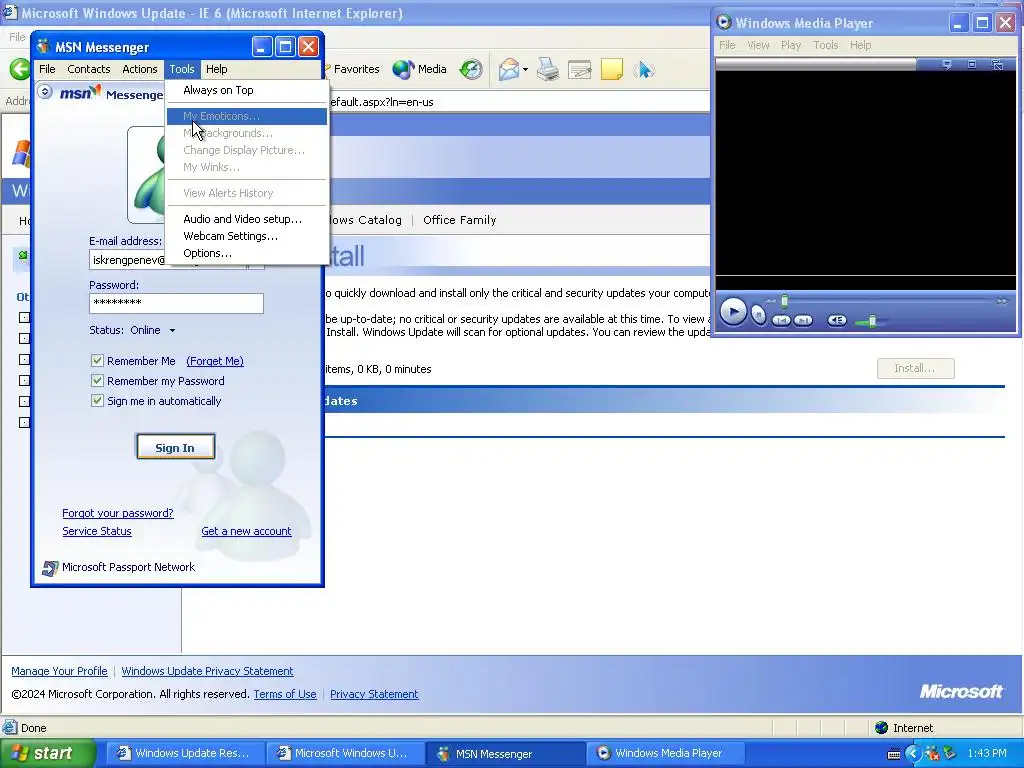Choose Audio and Video setup menu item
This screenshot has width=1024, height=768.
click(x=247, y=219)
